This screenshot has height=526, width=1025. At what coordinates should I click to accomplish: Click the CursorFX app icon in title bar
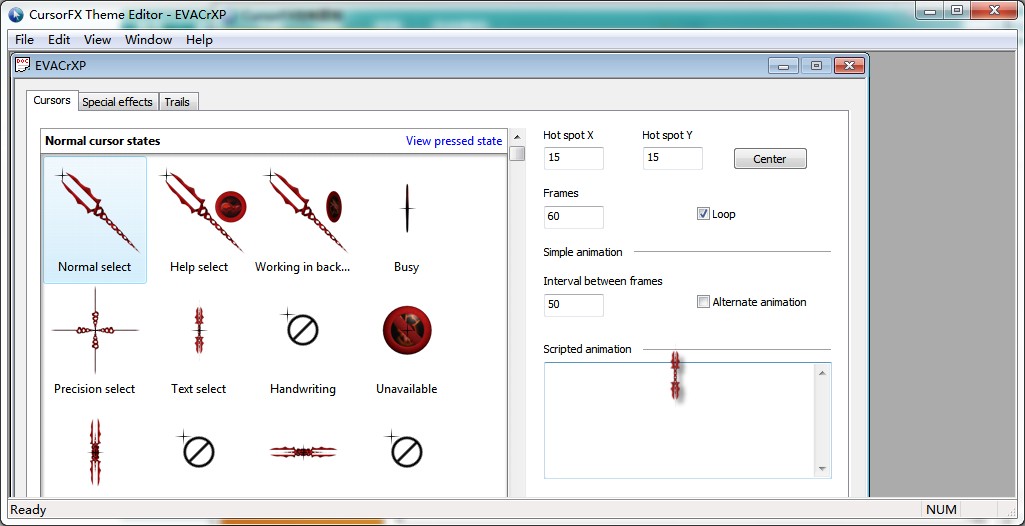pos(16,14)
